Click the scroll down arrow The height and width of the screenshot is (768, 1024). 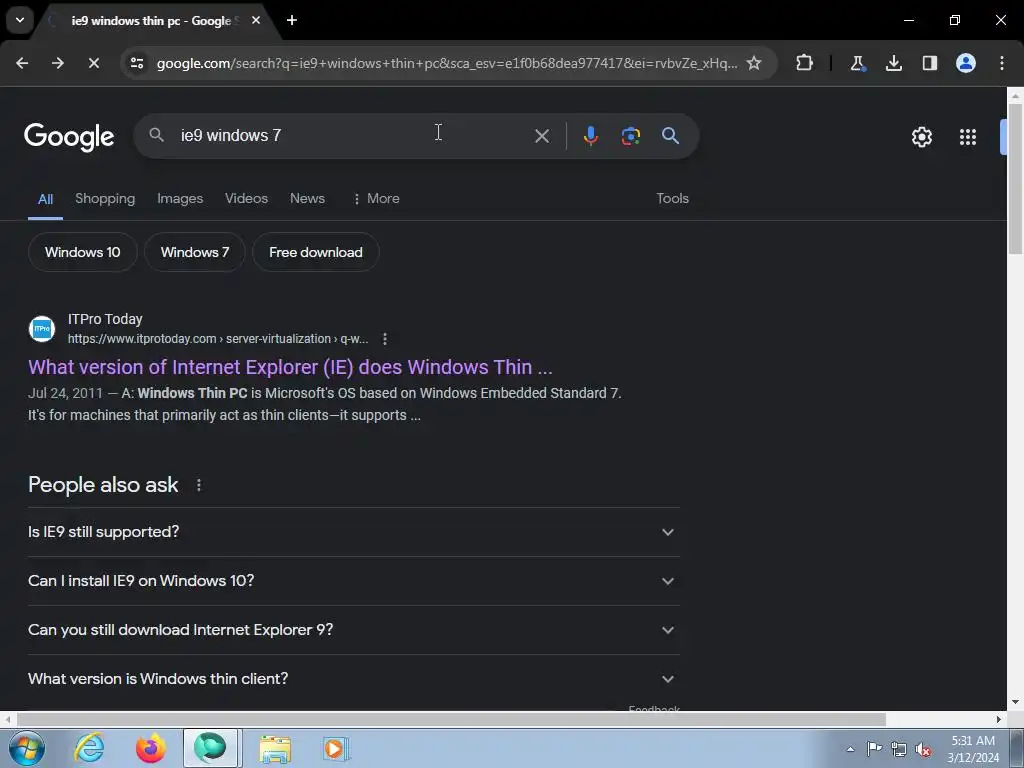[x=1015, y=703]
